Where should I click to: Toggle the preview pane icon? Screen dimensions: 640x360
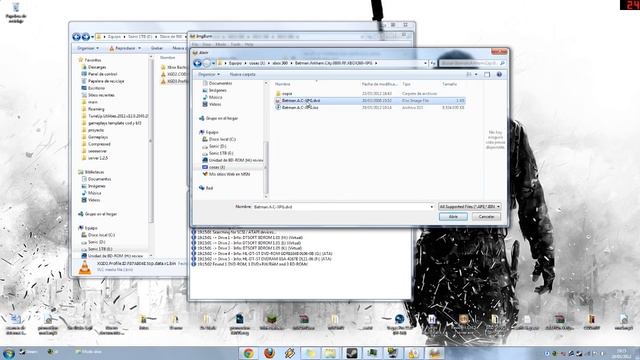coord(487,74)
